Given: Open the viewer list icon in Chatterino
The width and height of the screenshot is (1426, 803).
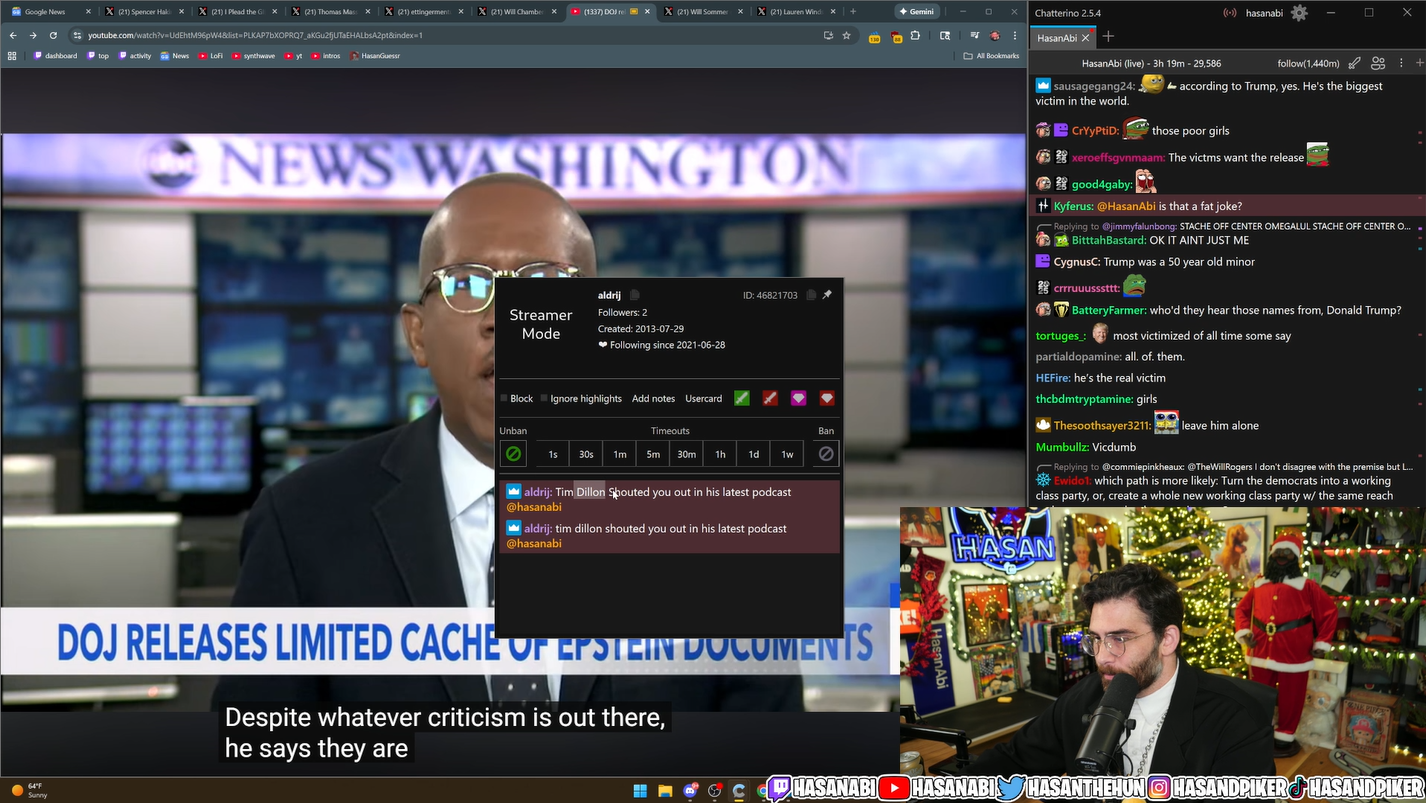Looking at the screenshot, I should (x=1378, y=63).
